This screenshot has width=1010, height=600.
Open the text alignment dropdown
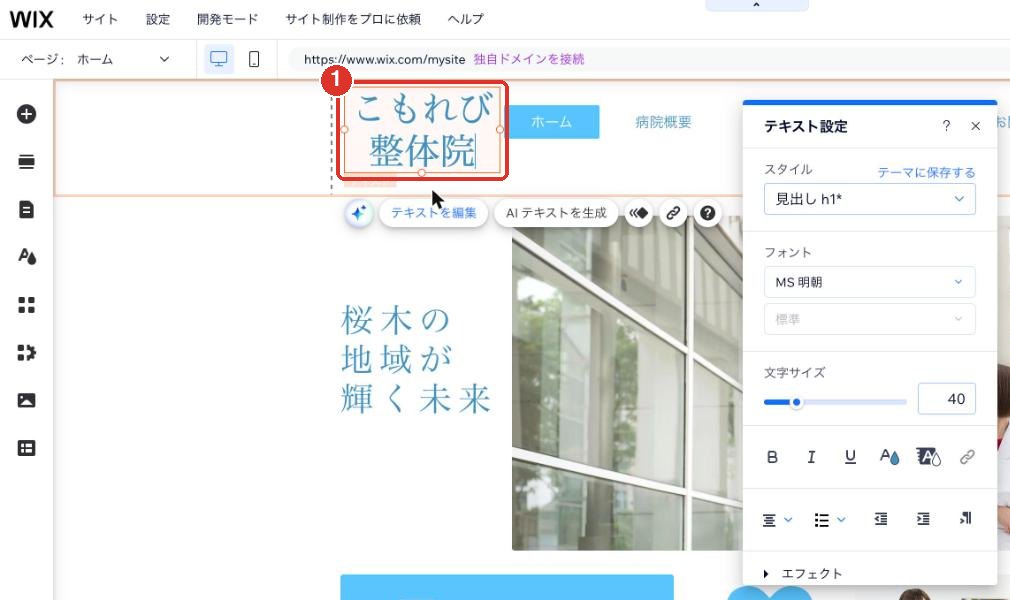coord(777,519)
